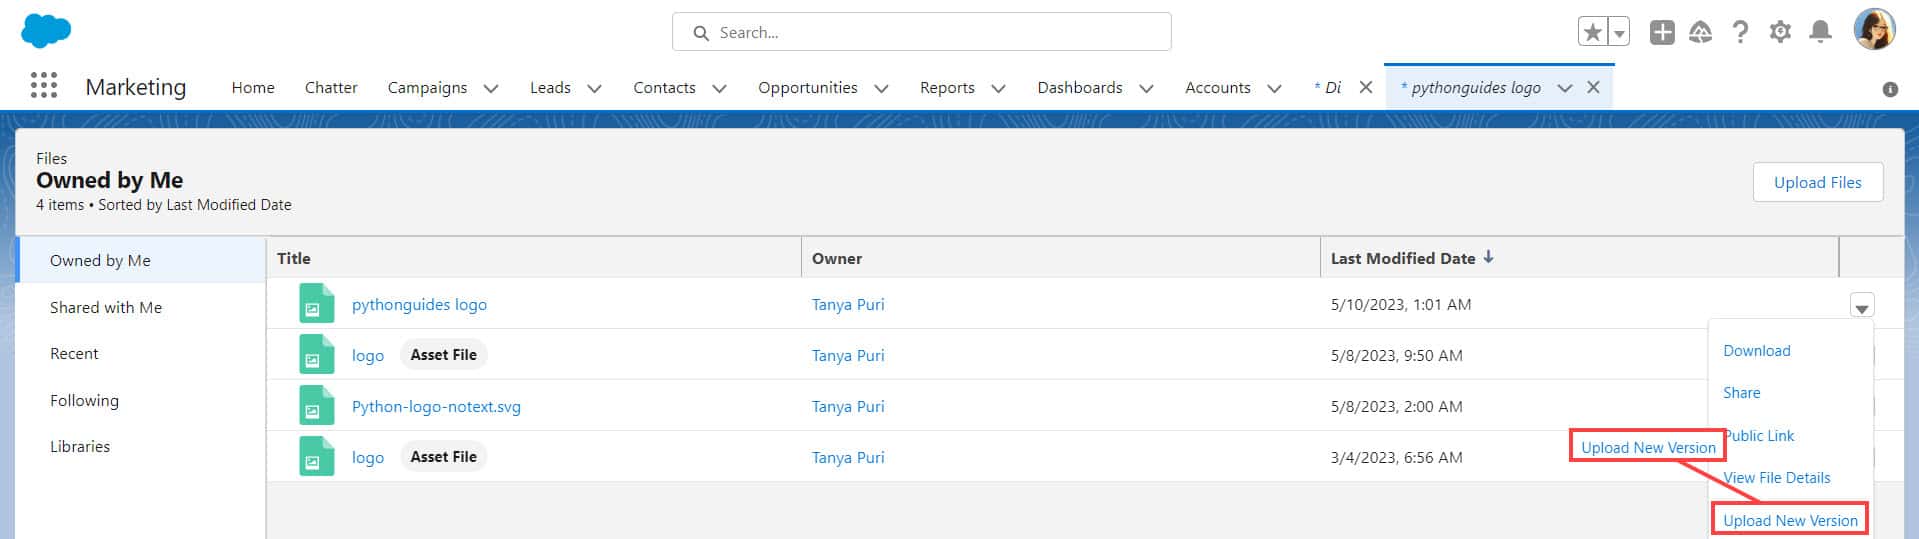Click the file icon for pythonguides logo
Screen dimensions: 1919x539
click(x=317, y=303)
